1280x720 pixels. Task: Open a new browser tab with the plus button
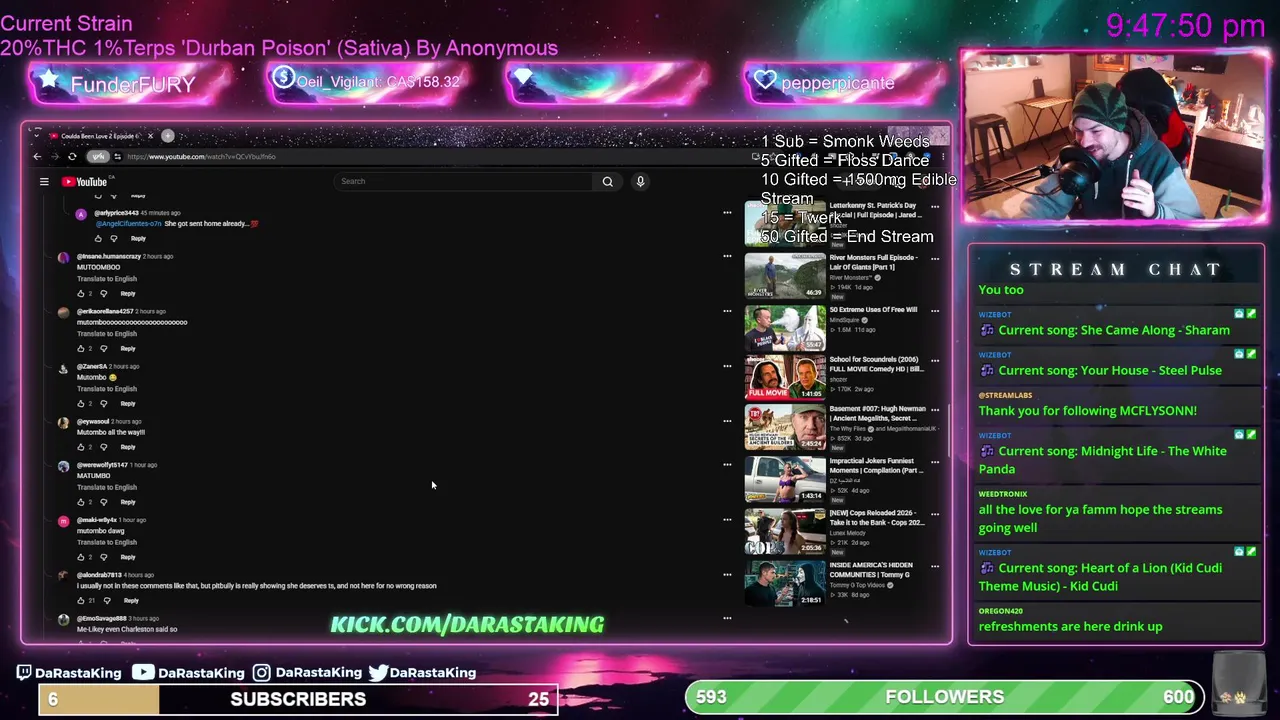click(x=168, y=136)
